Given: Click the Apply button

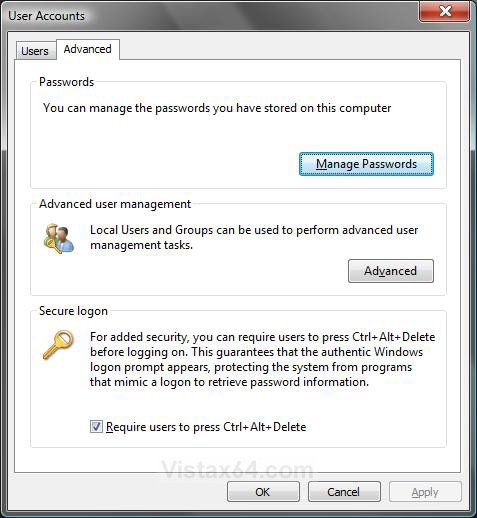Looking at the screenshot, I should (x=425, y=492).
